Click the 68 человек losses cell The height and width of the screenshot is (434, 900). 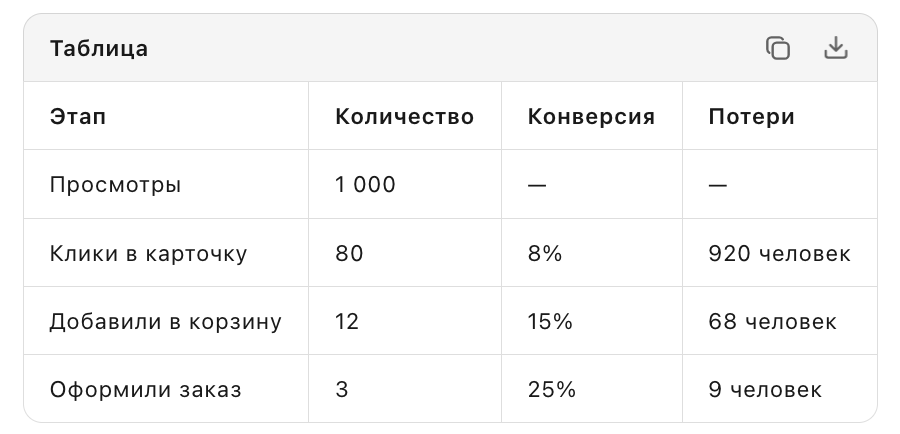click(x=773, y=321)
